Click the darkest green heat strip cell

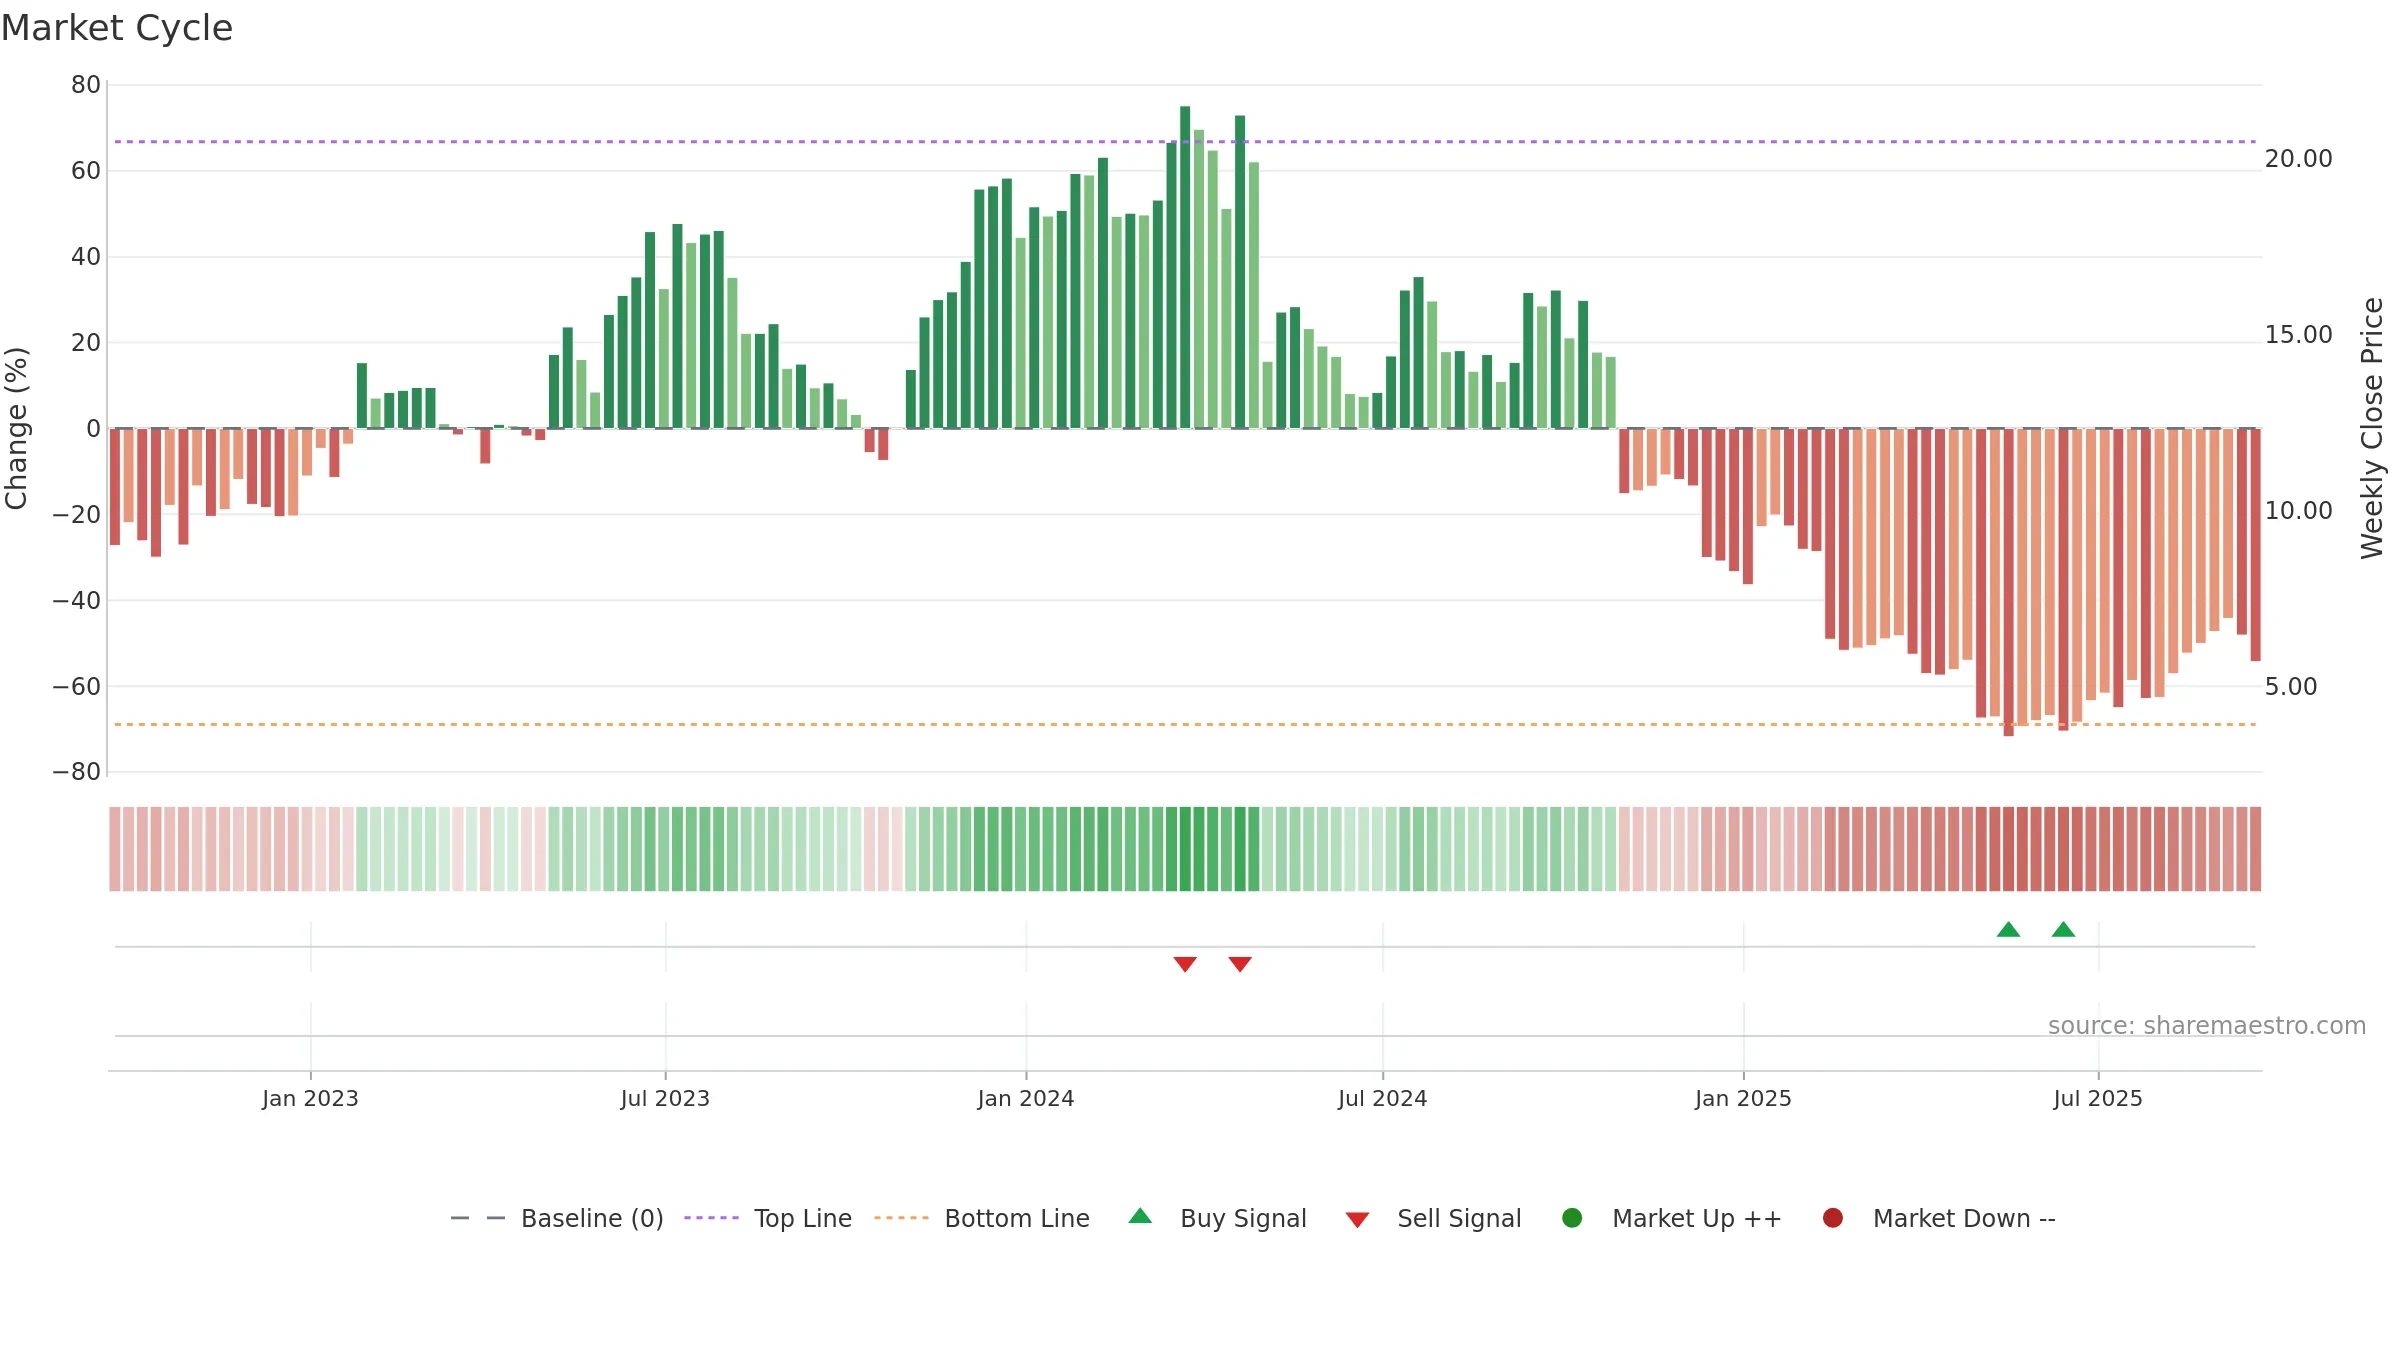tap(1185, 849)
